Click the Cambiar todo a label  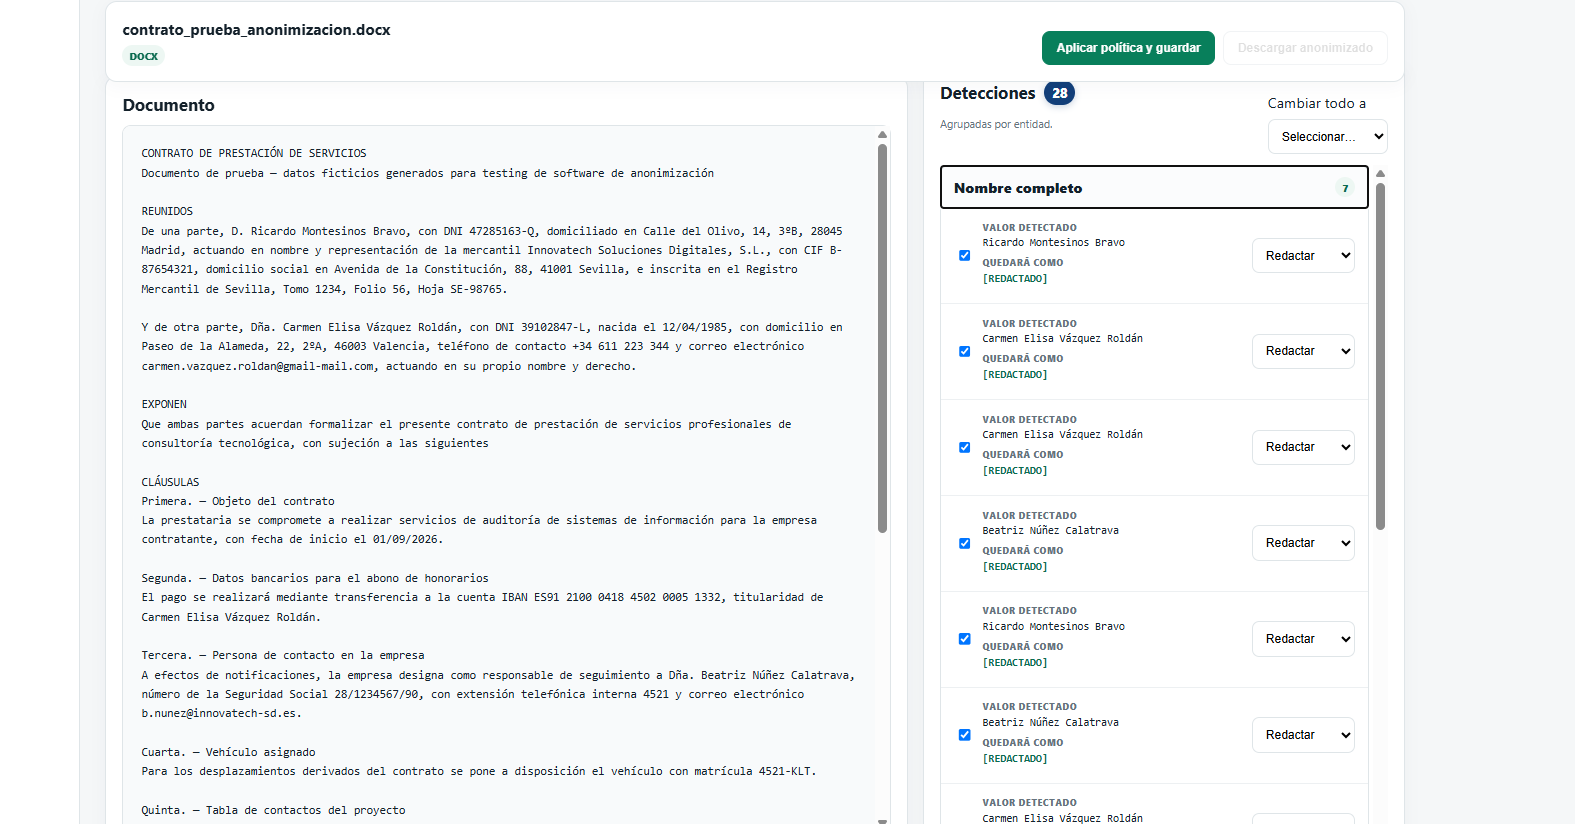click(x=1316, y=103)
